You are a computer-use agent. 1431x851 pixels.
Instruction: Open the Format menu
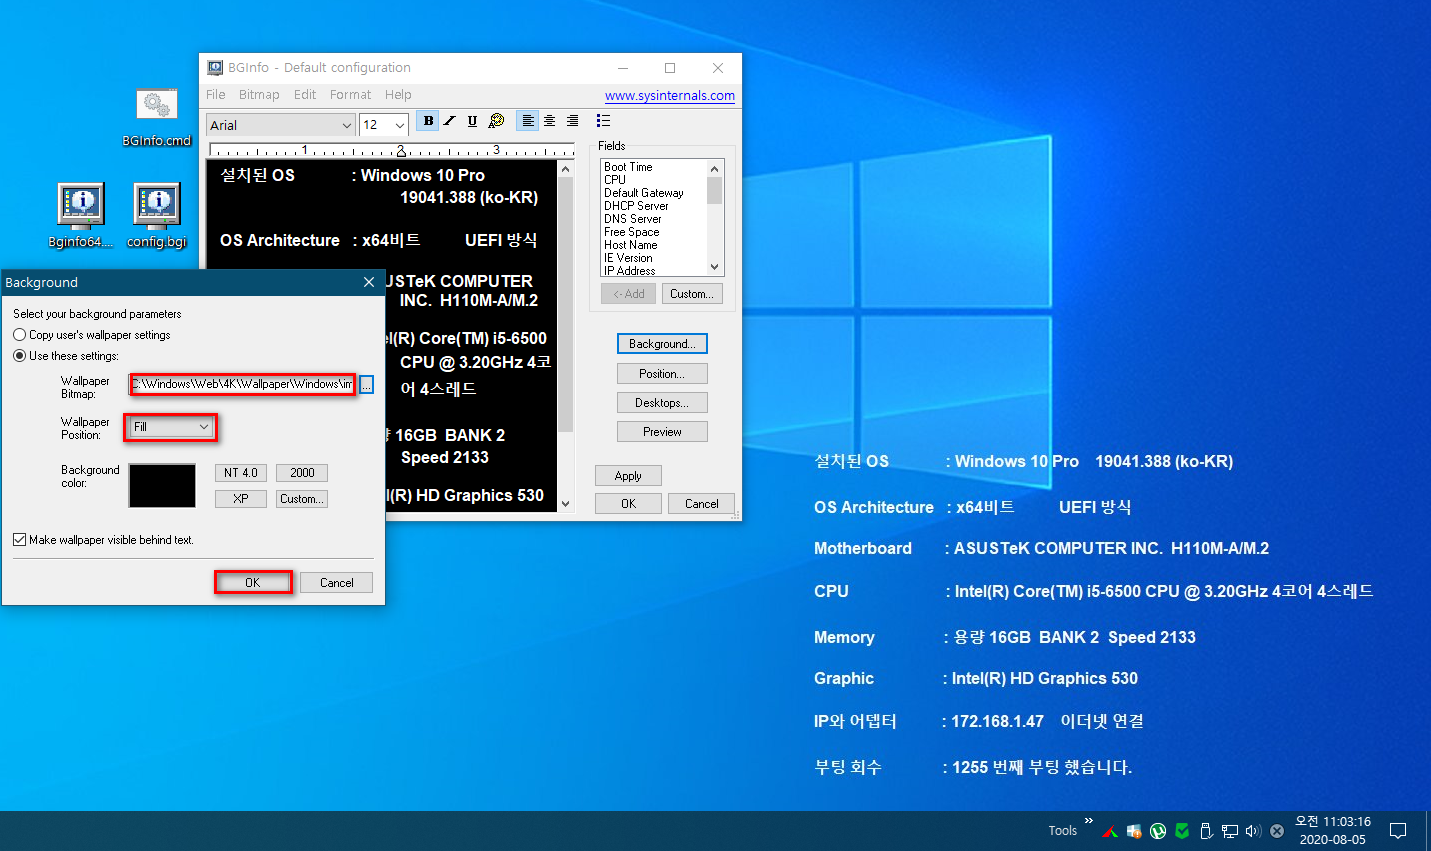click(x=350, y=95)
